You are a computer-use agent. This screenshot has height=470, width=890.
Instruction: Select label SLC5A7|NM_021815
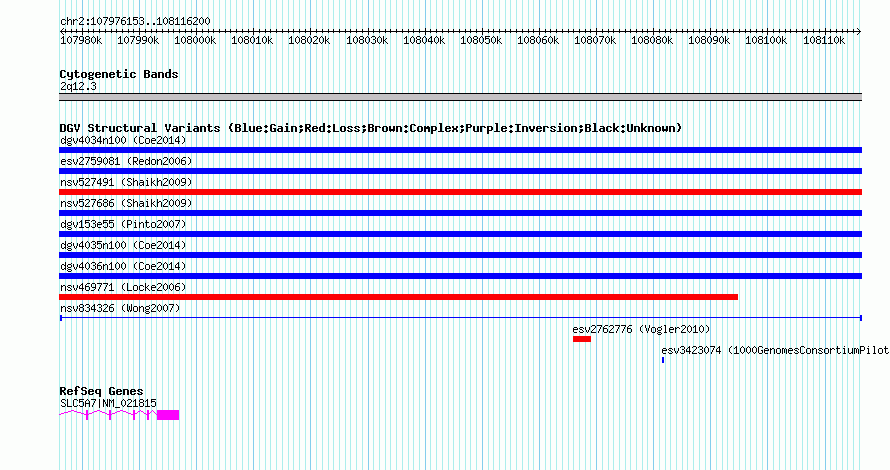[x=108, y=403]
